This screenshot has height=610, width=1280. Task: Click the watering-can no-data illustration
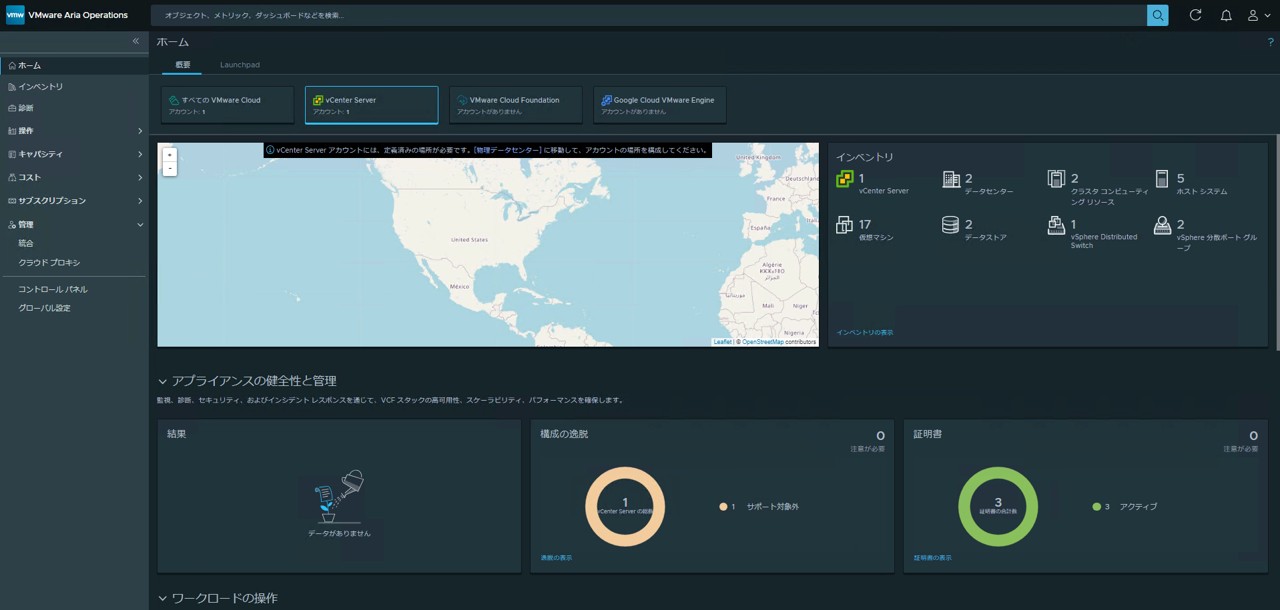[339, 497]
